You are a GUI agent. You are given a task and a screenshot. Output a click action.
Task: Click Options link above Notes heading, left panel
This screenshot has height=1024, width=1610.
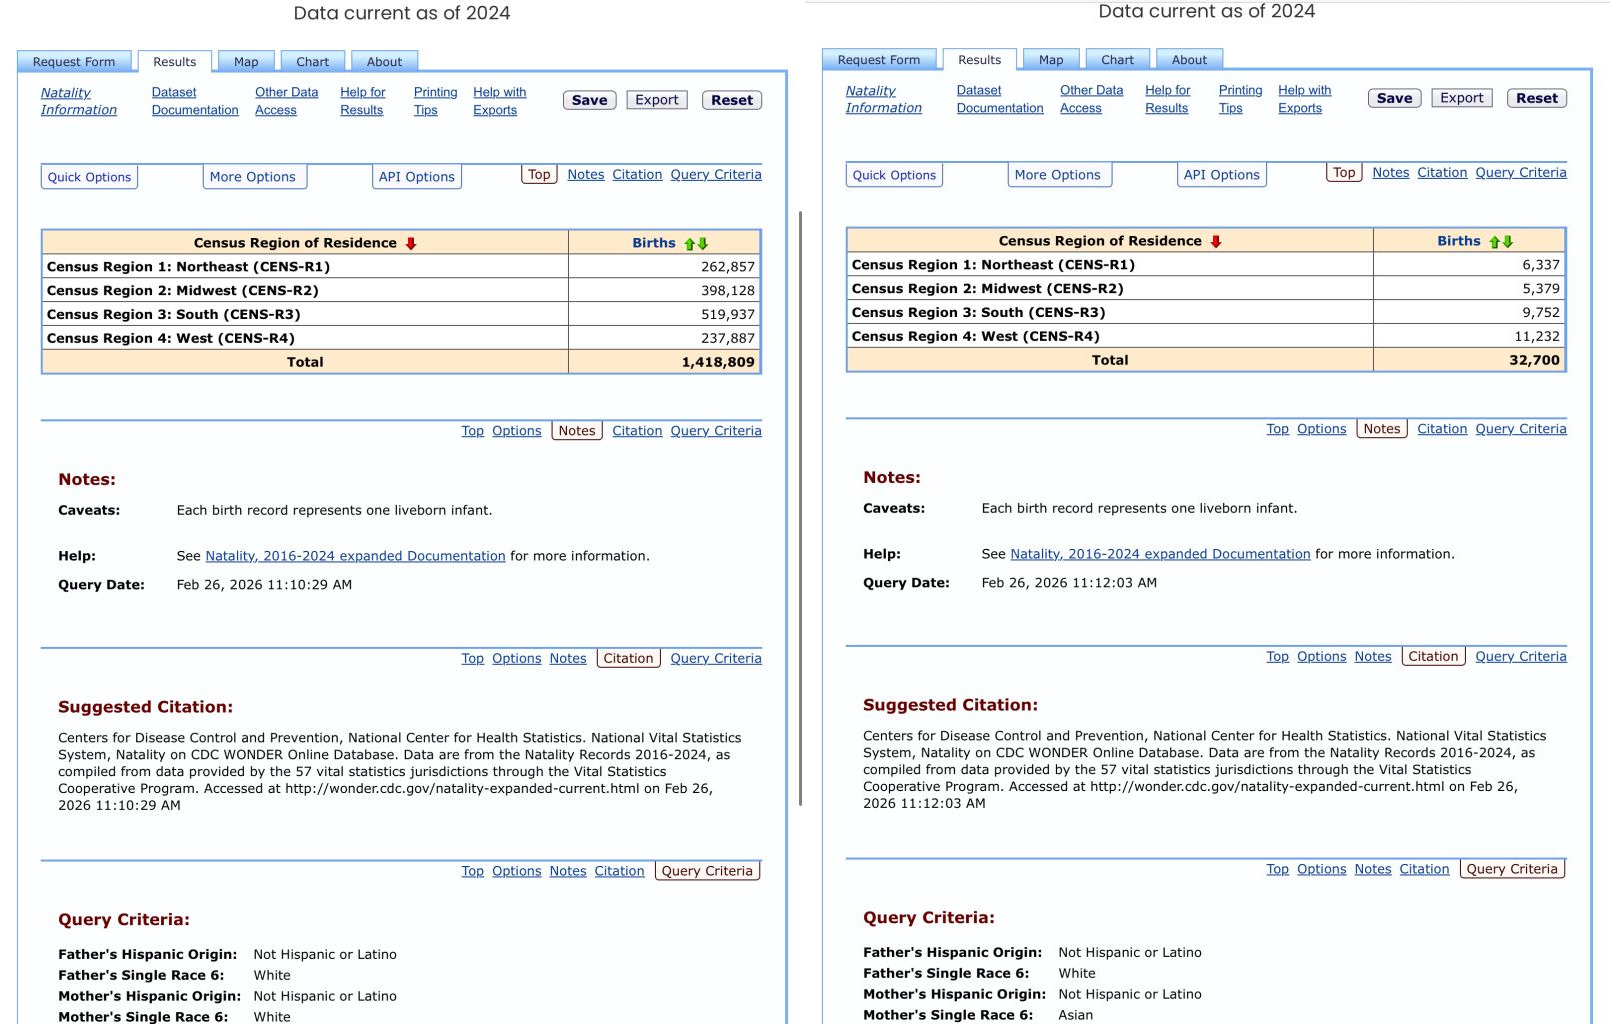[x=516, y=431]
